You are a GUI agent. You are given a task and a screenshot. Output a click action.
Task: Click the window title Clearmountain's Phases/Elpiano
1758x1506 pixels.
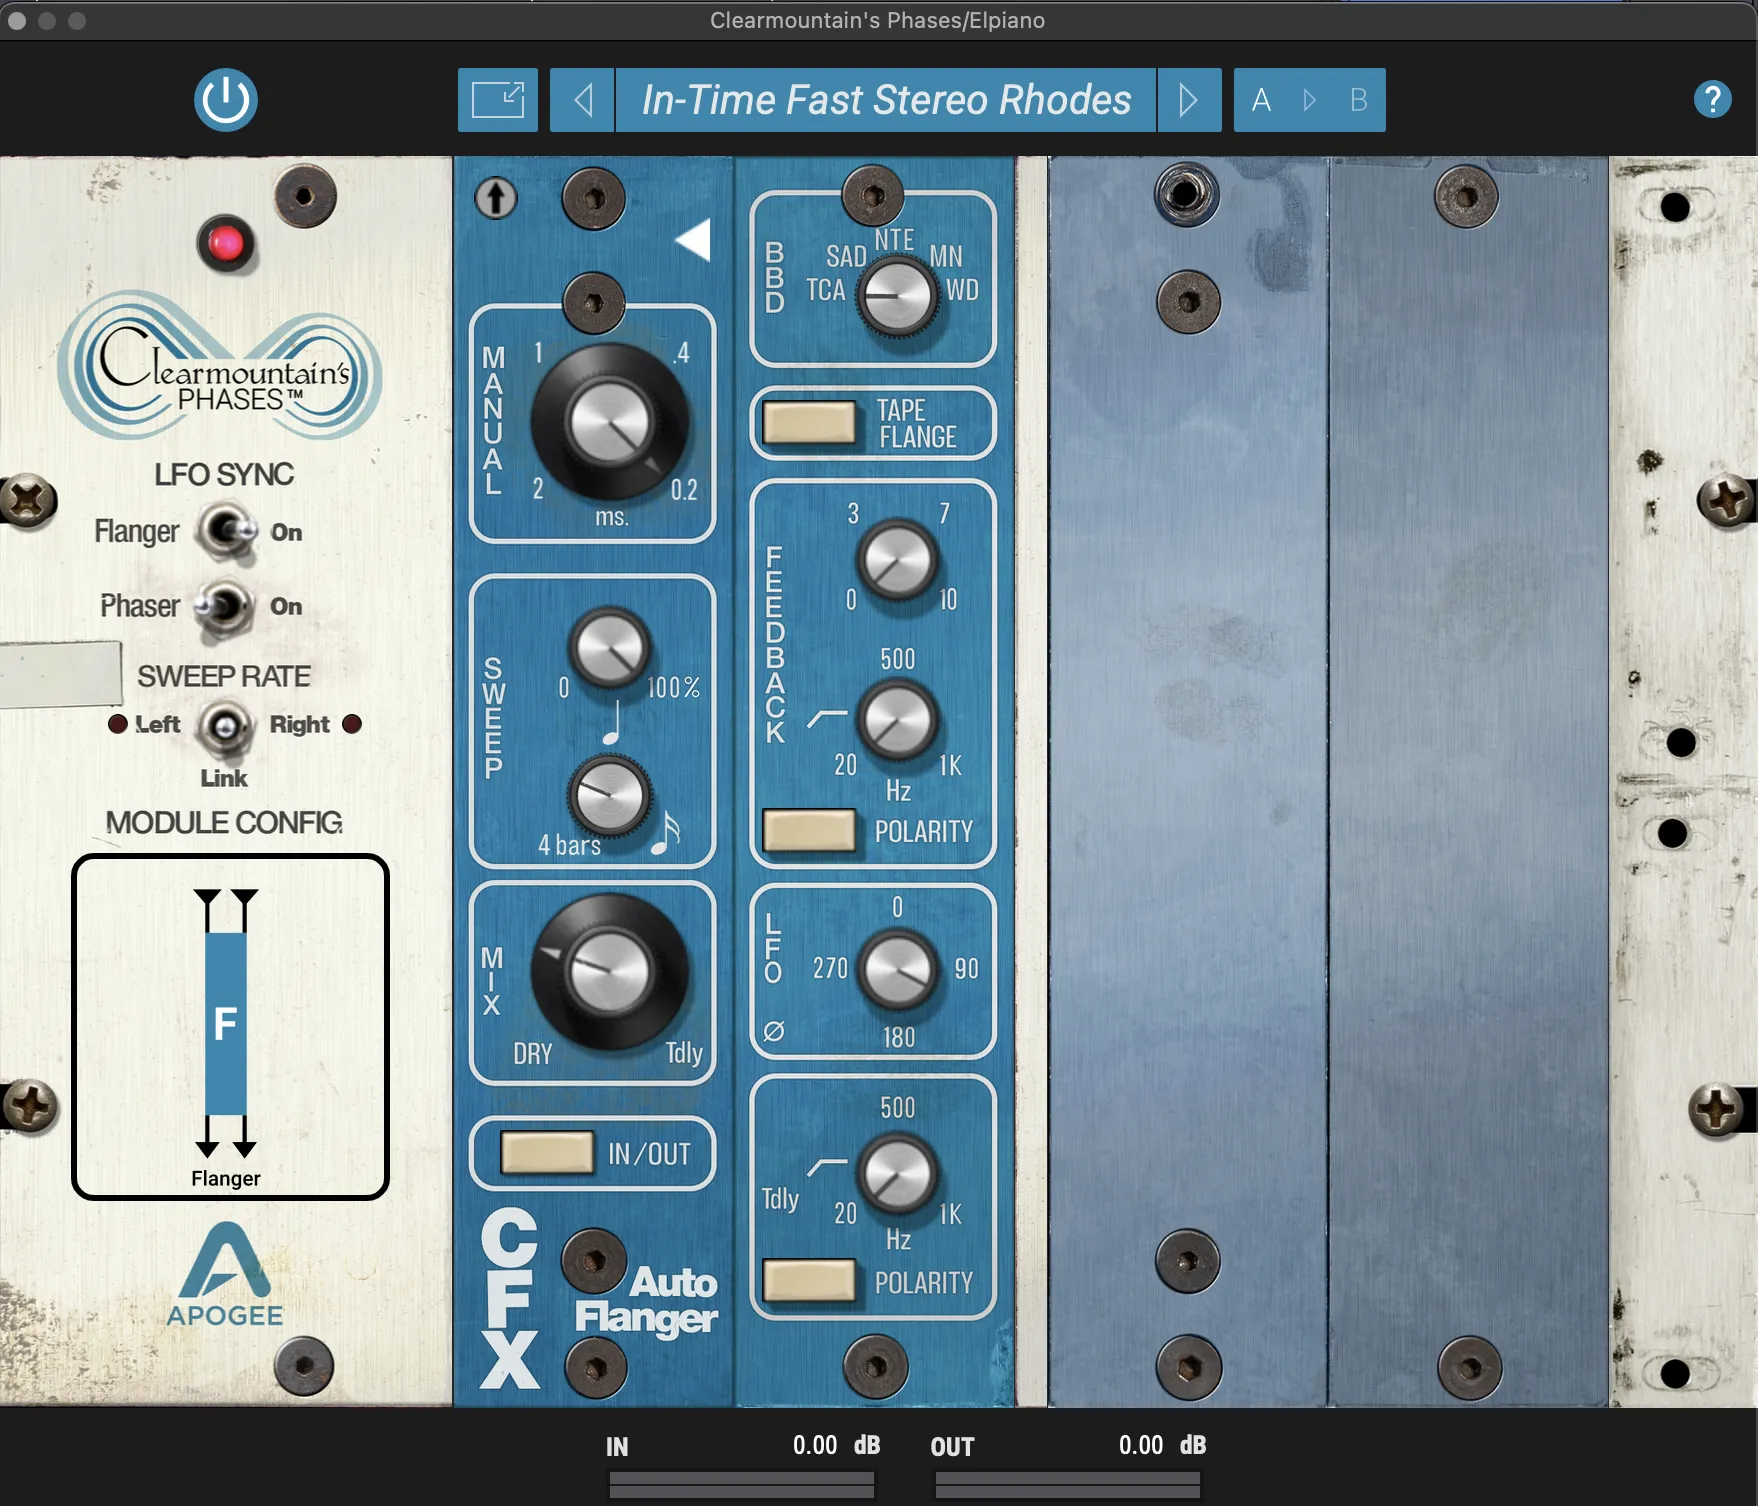[877, 20]
